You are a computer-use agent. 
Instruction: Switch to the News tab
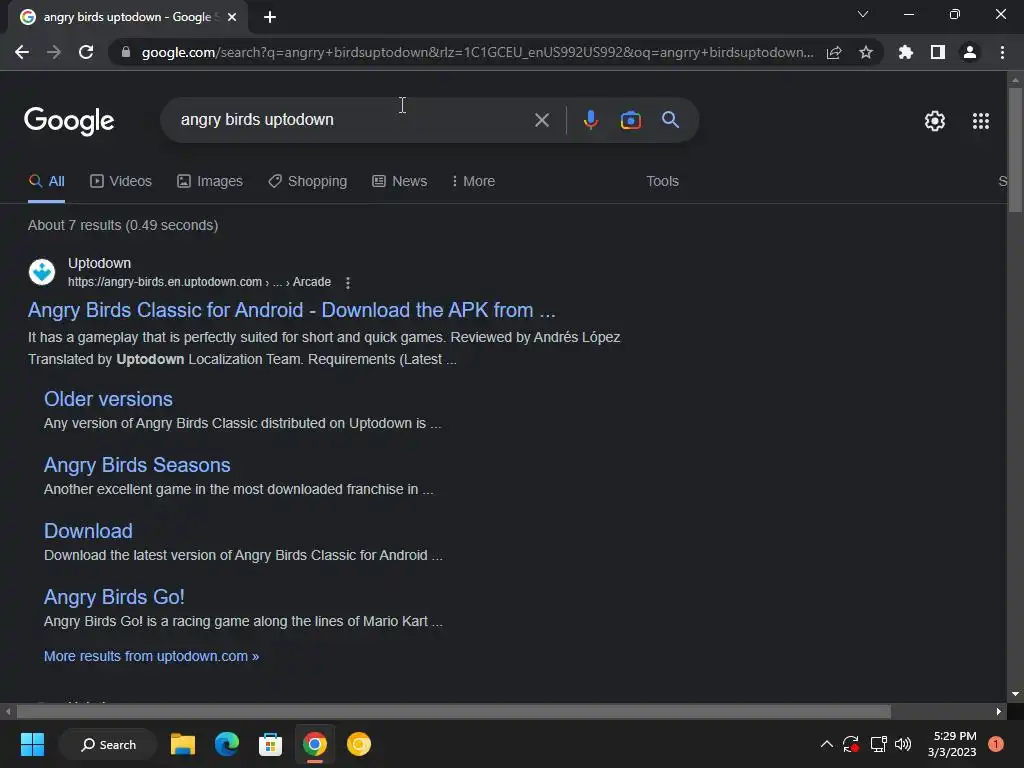400,182
